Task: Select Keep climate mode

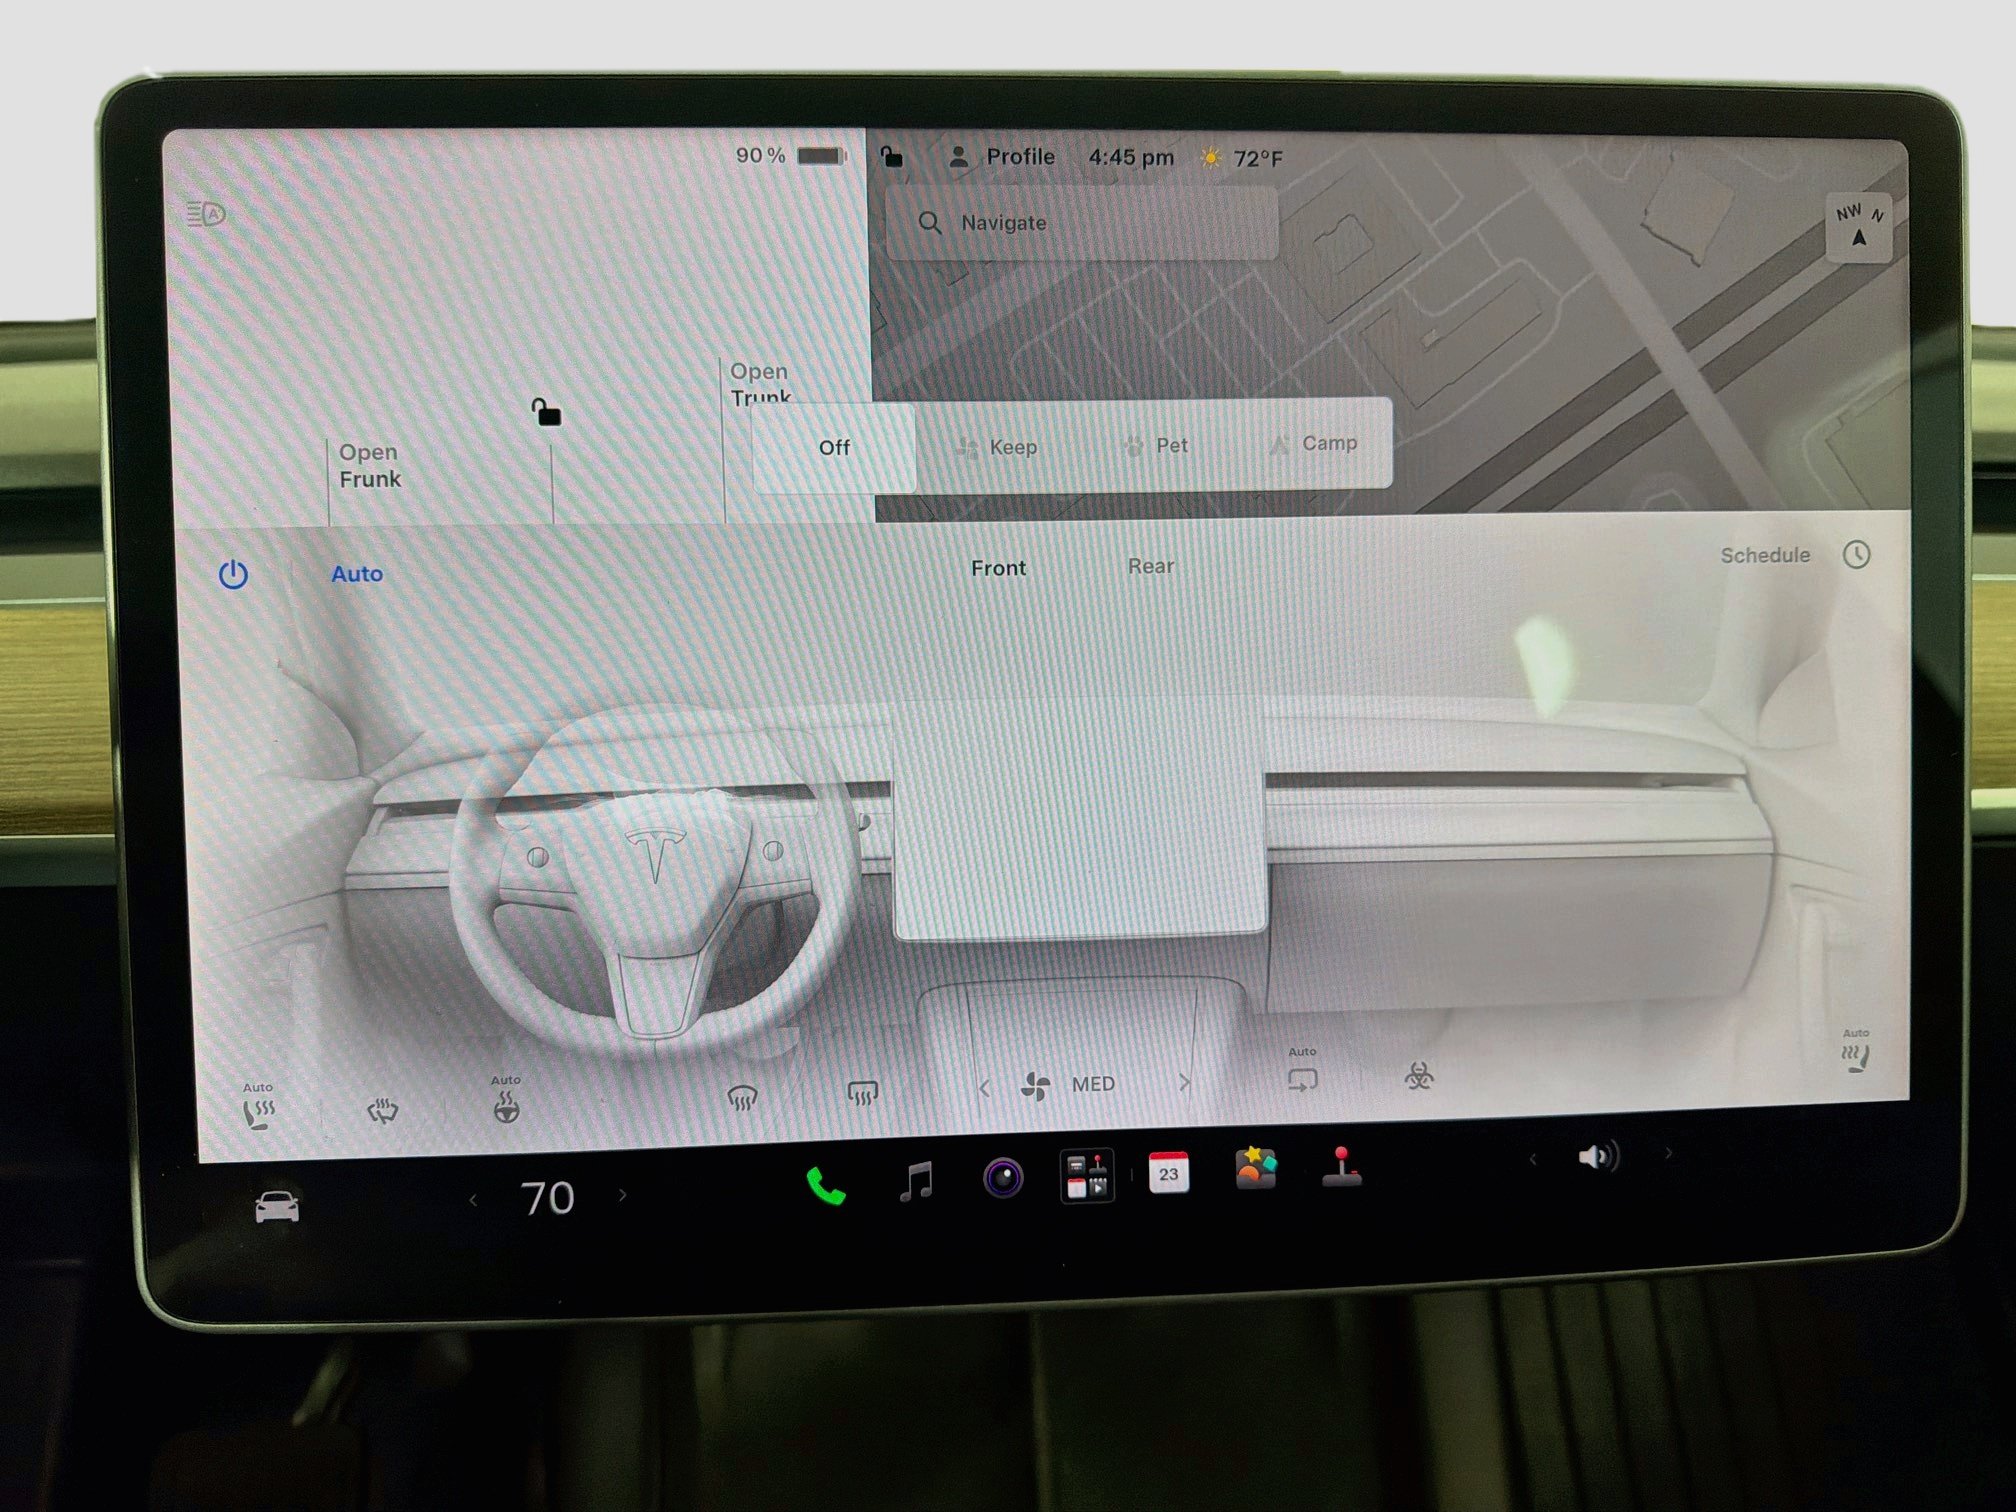Action: pos(996,447)
